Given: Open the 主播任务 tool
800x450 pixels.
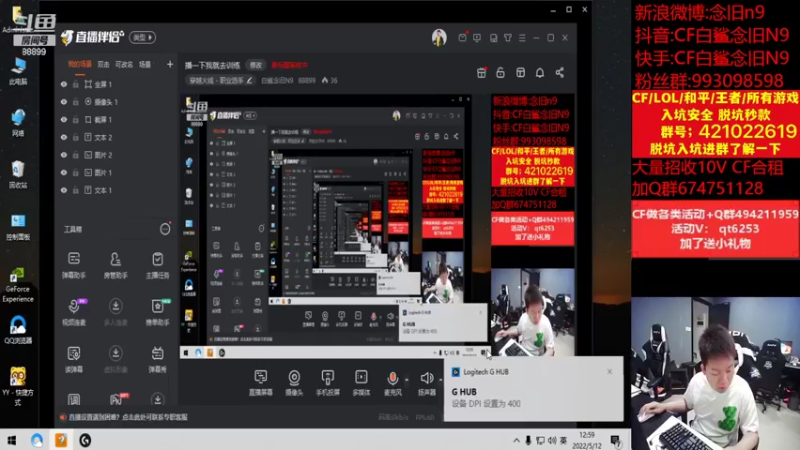Looking at the screenshot, I should [157, 265].
